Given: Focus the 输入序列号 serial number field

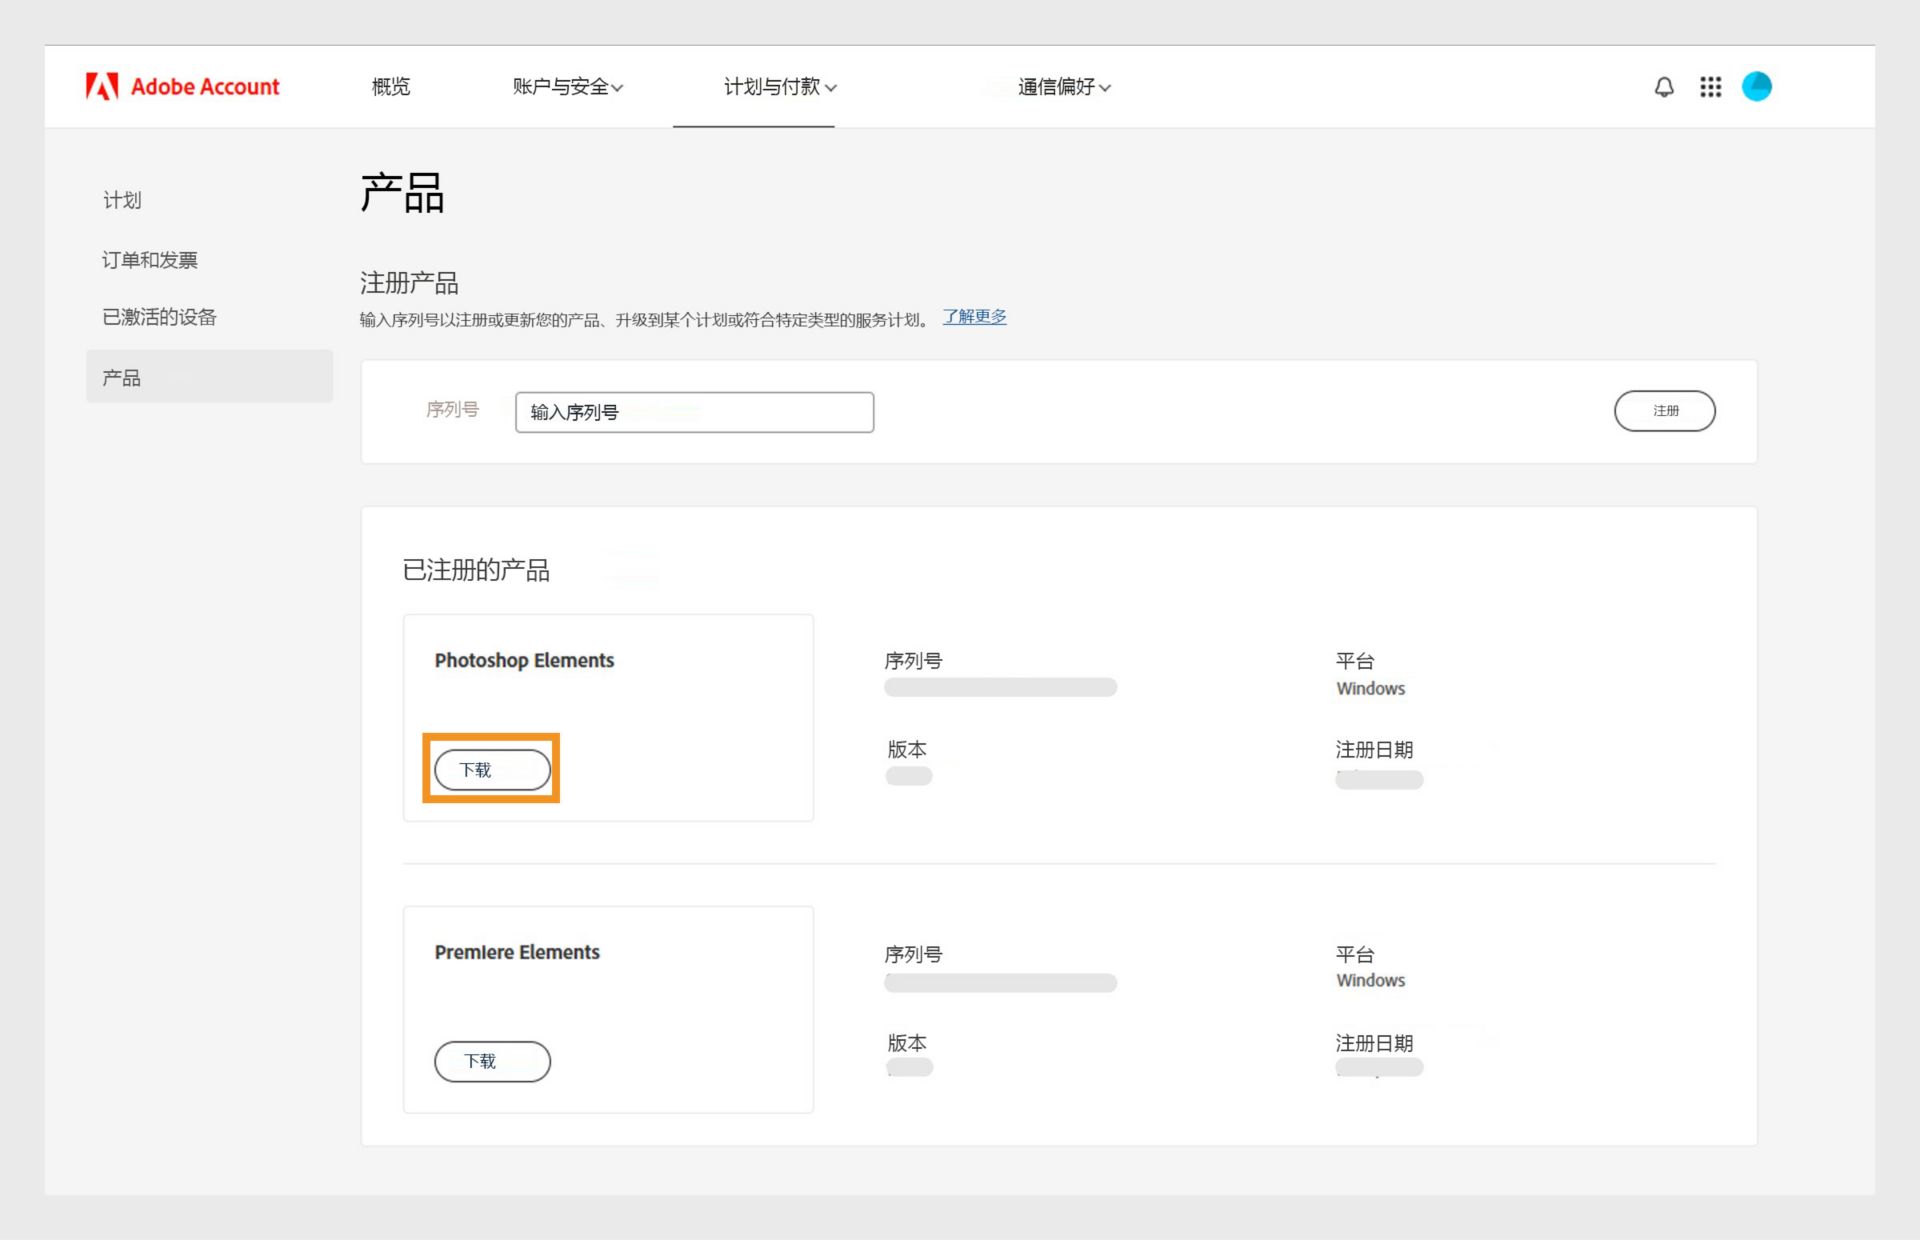Looking at the screenshot, I should [x=694, y=412].
